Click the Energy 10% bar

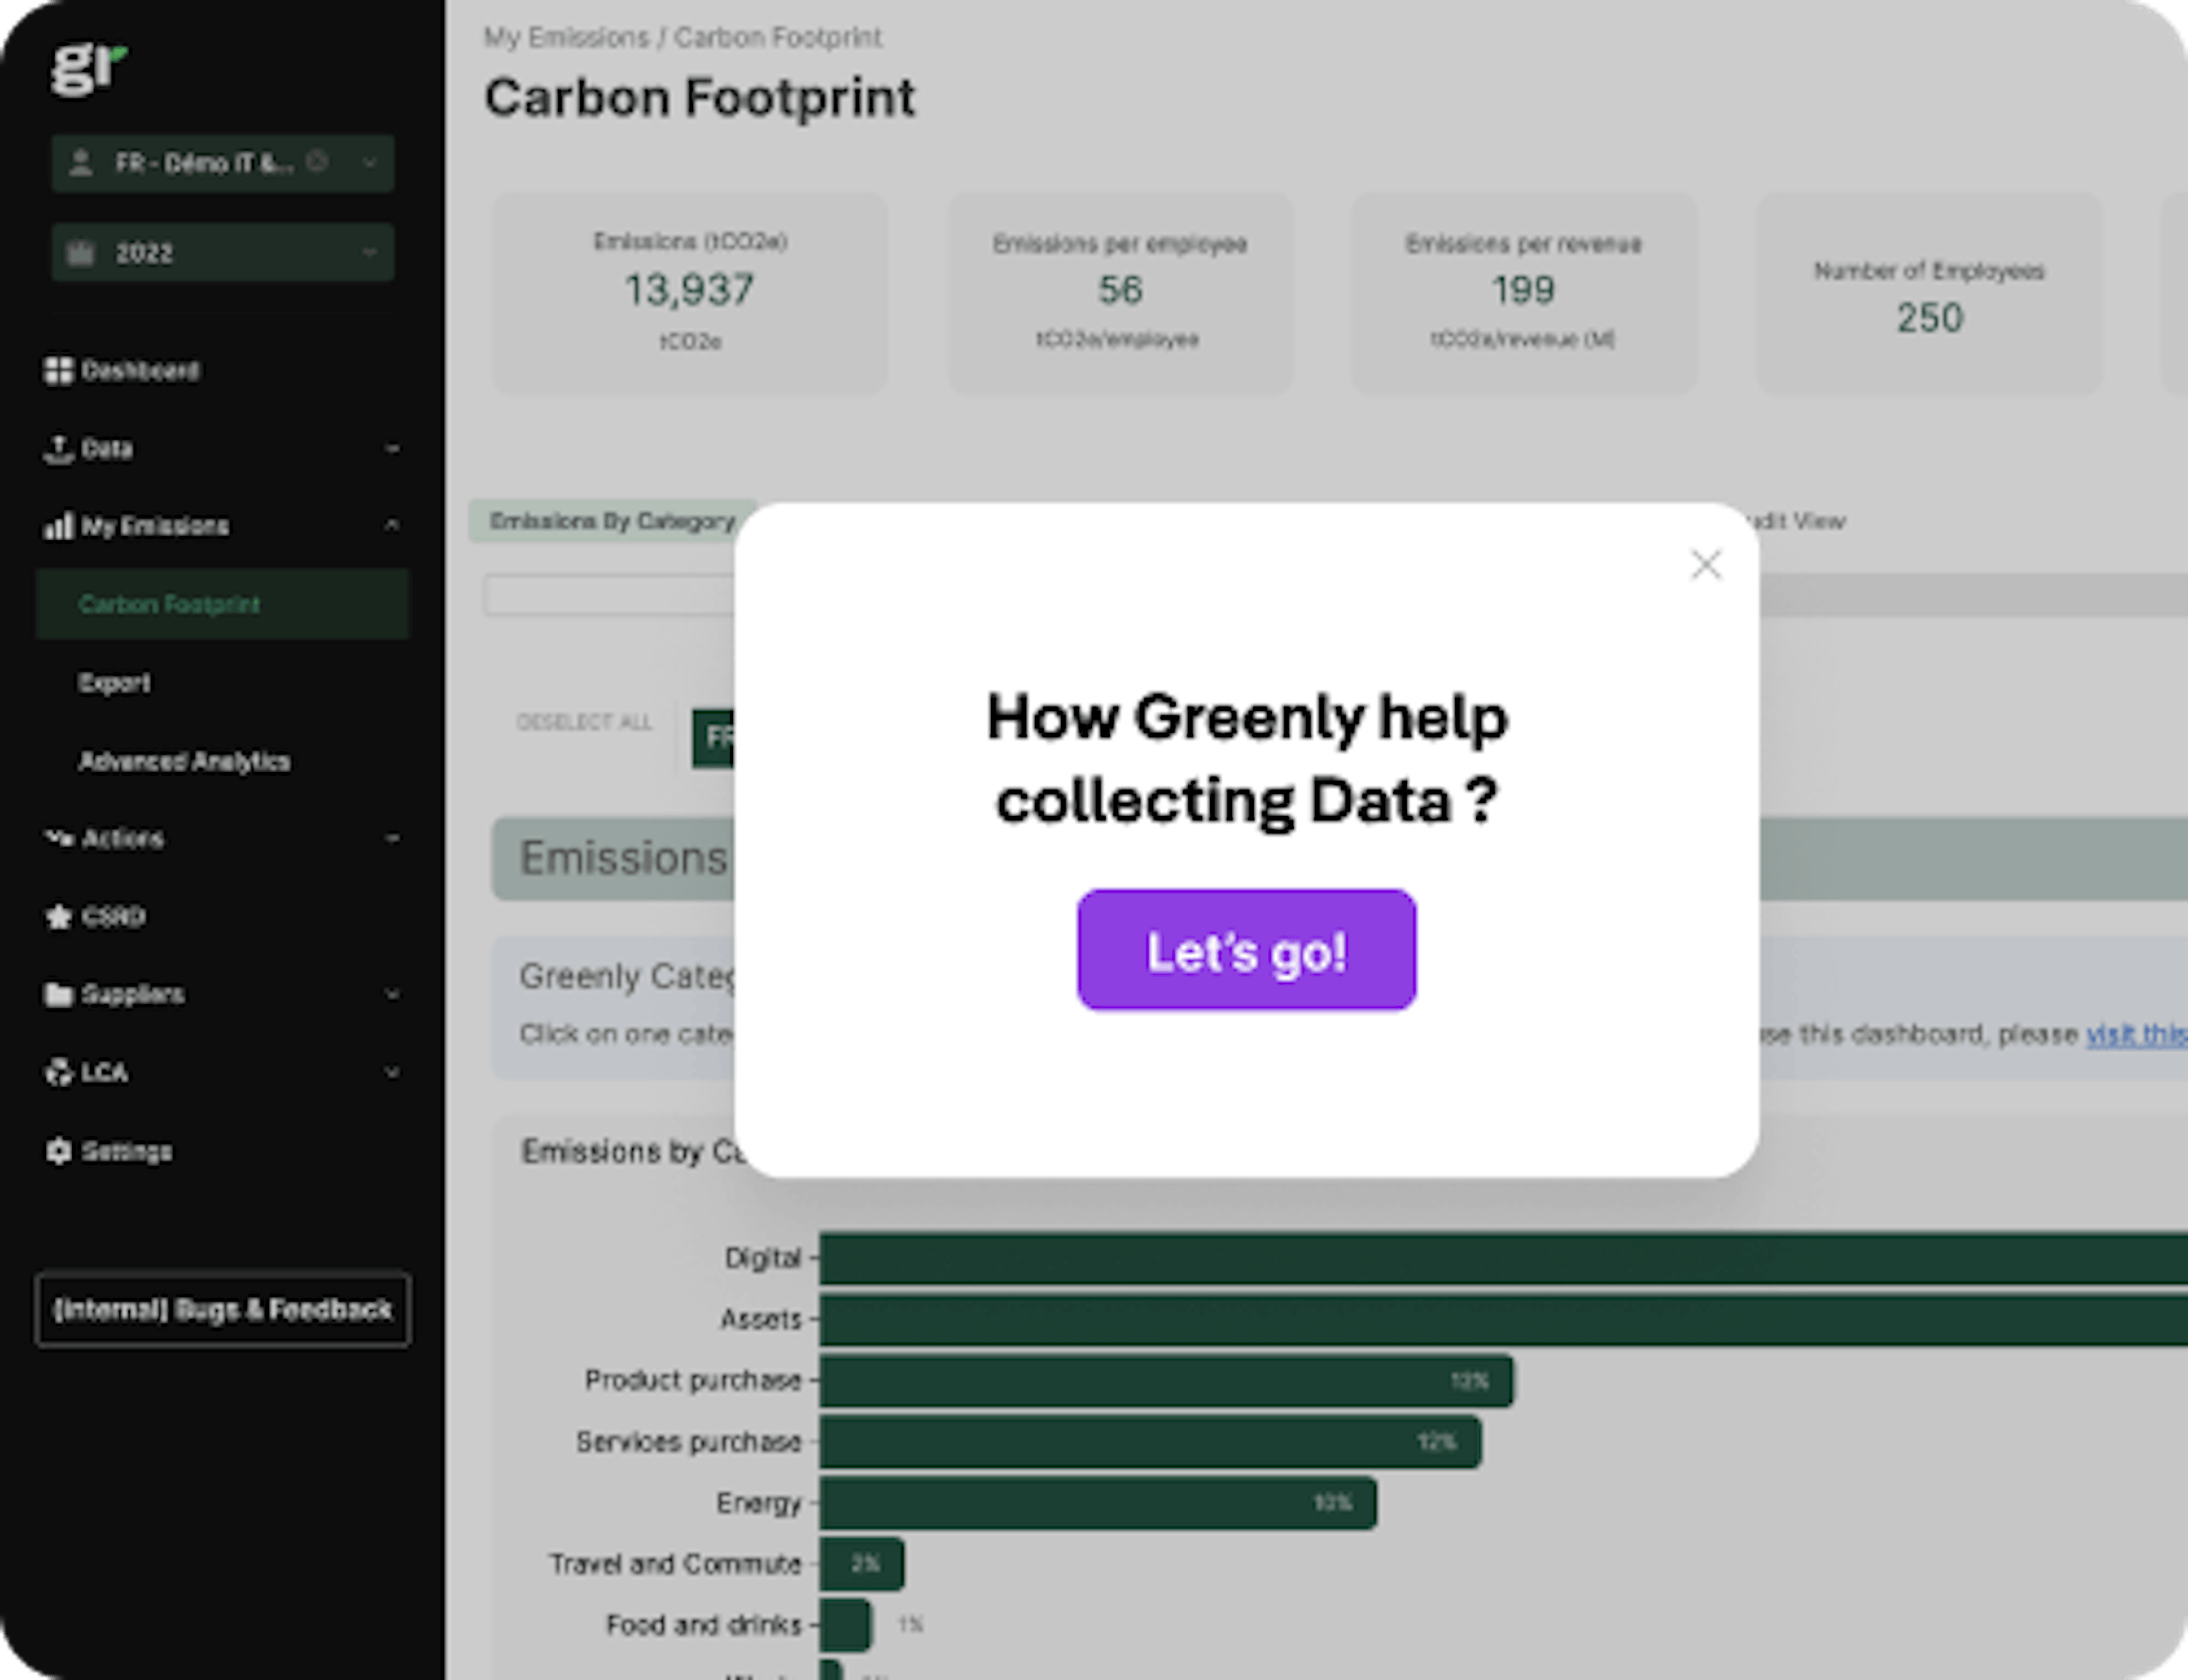point(1098,1503)
